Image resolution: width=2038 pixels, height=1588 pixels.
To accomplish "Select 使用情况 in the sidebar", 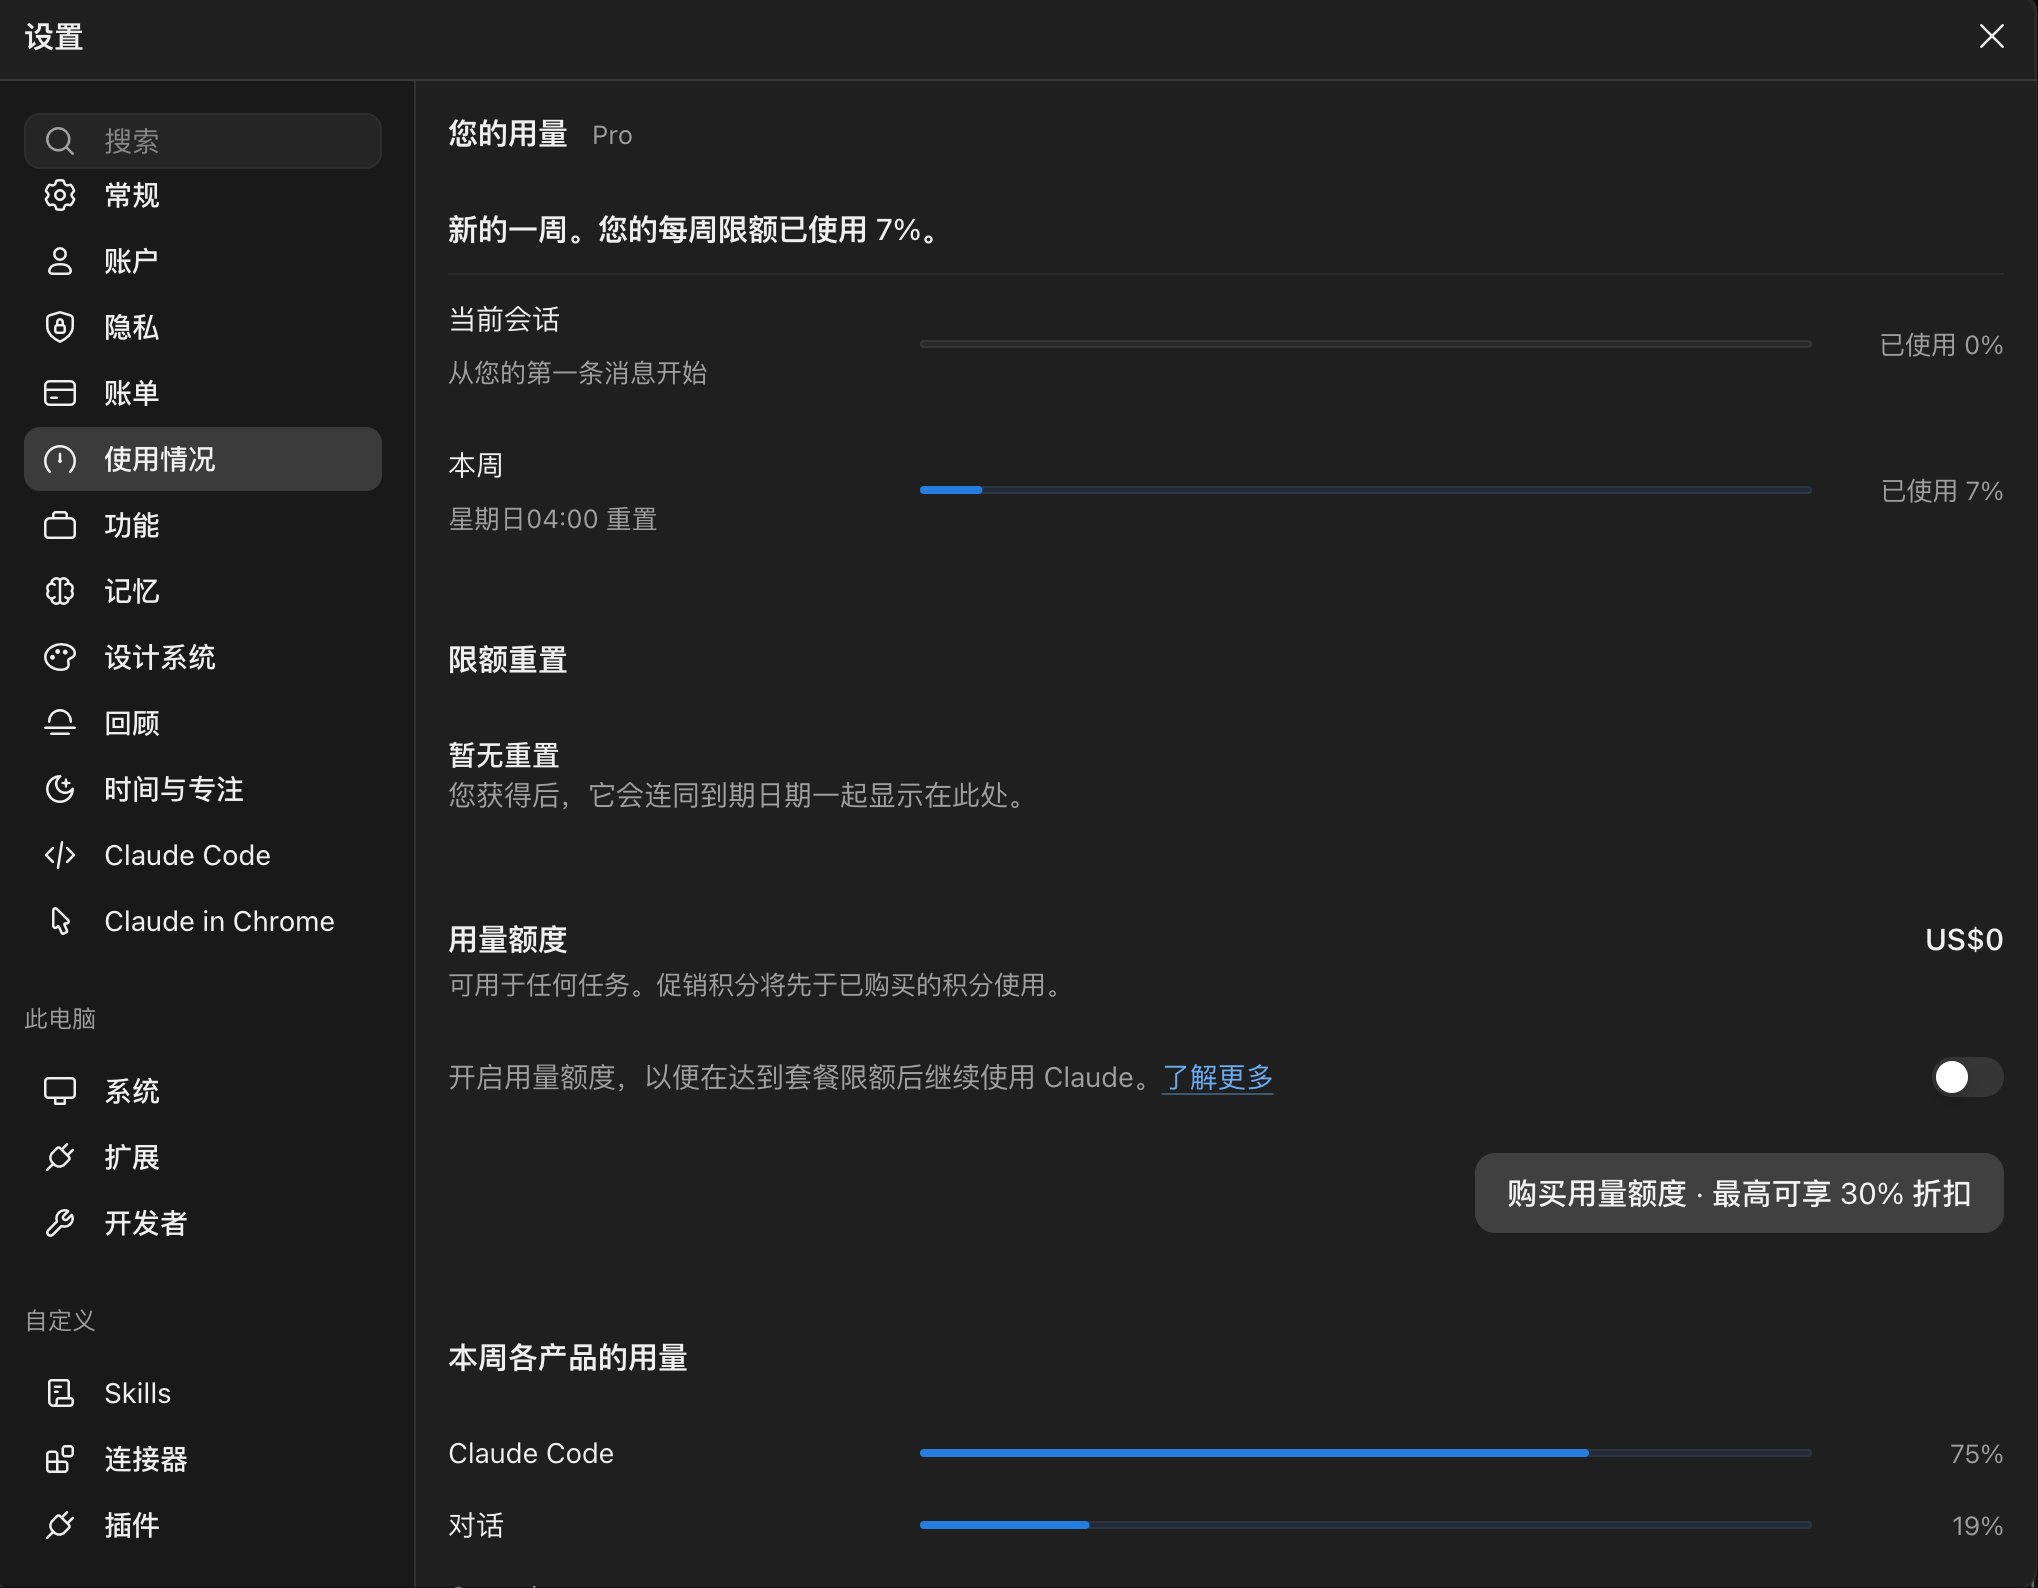I will click(203, 459).
